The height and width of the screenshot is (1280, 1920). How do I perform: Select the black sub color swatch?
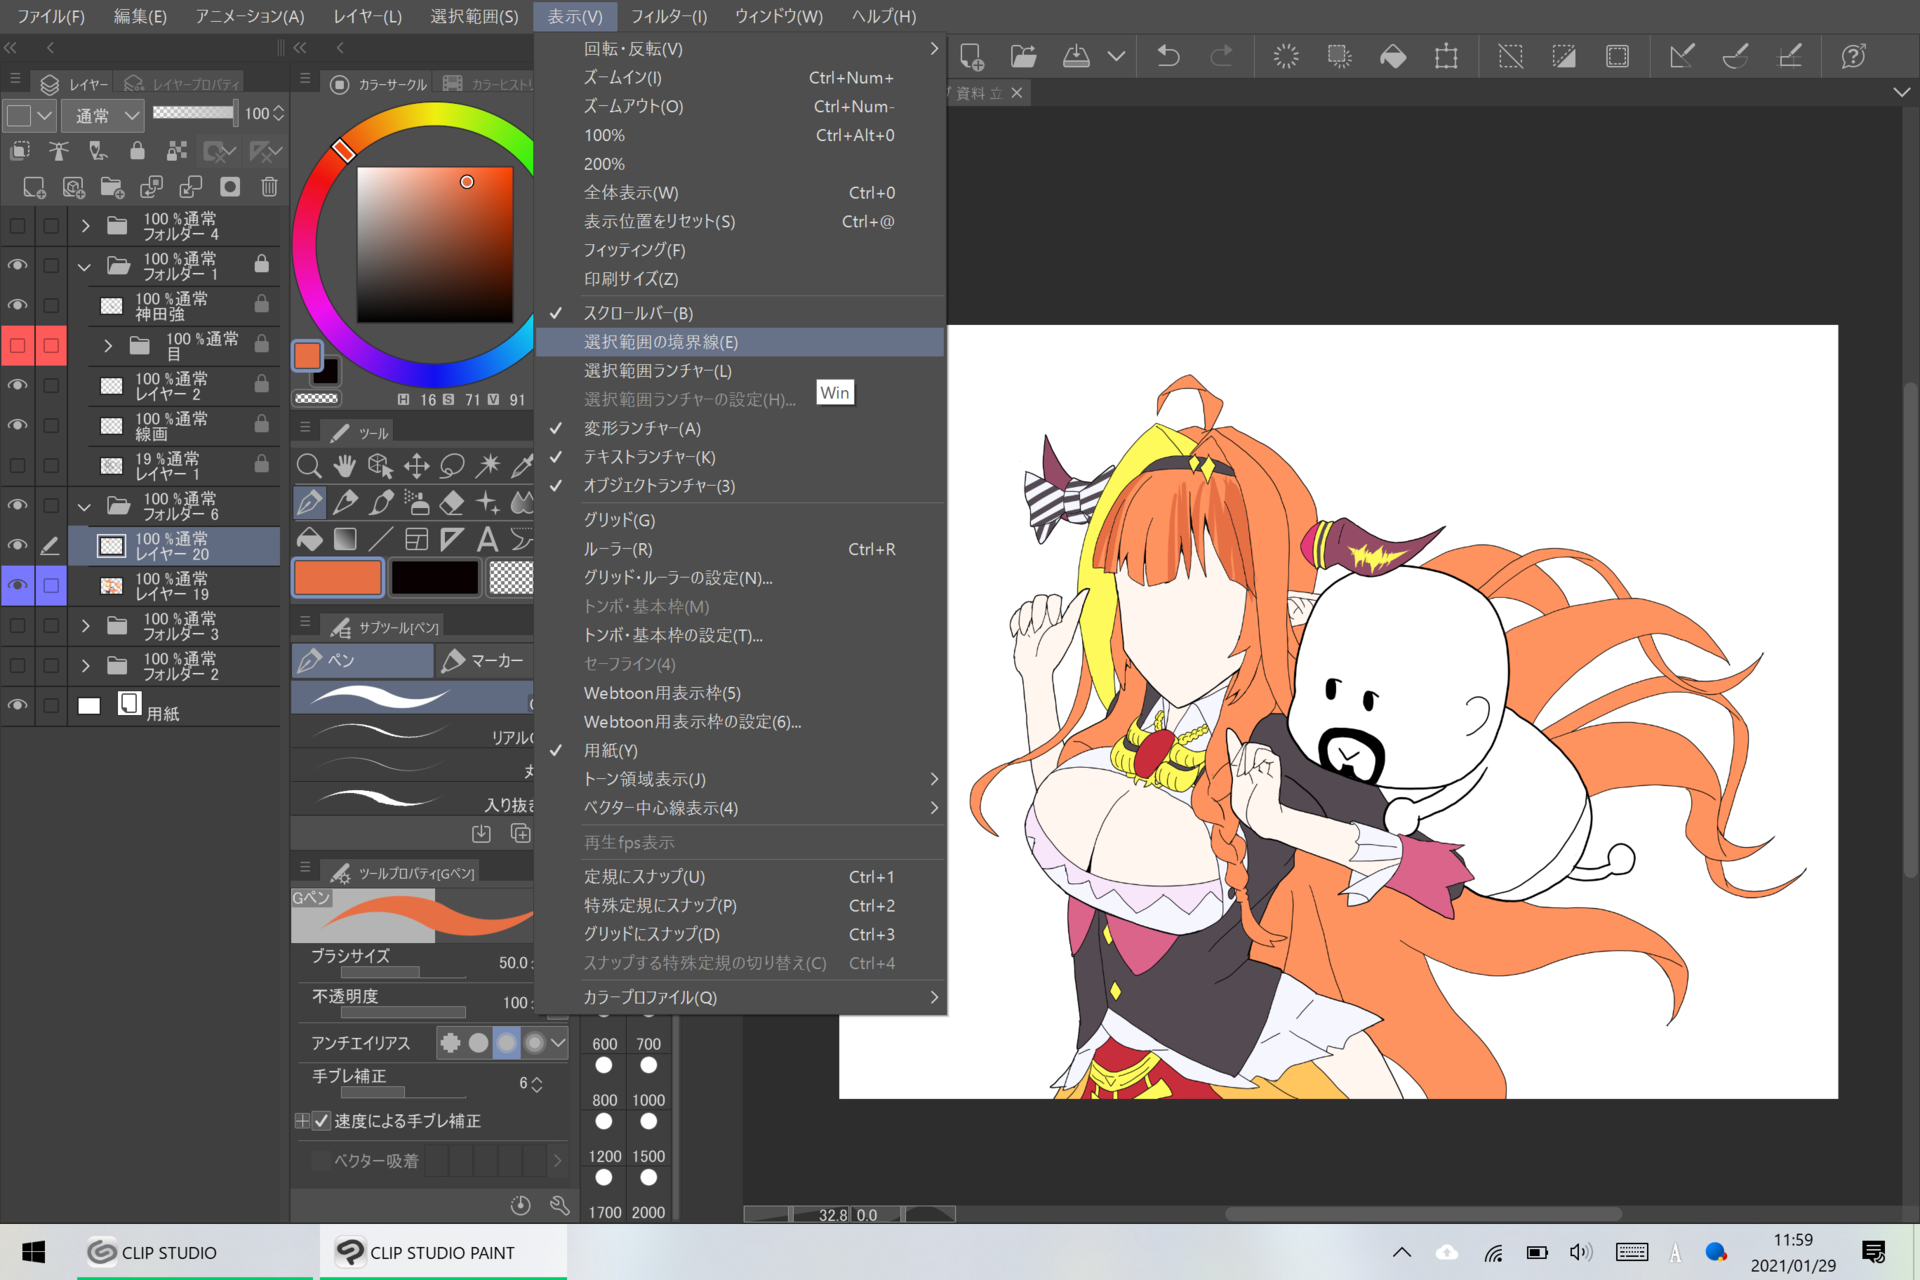[434, 577]
